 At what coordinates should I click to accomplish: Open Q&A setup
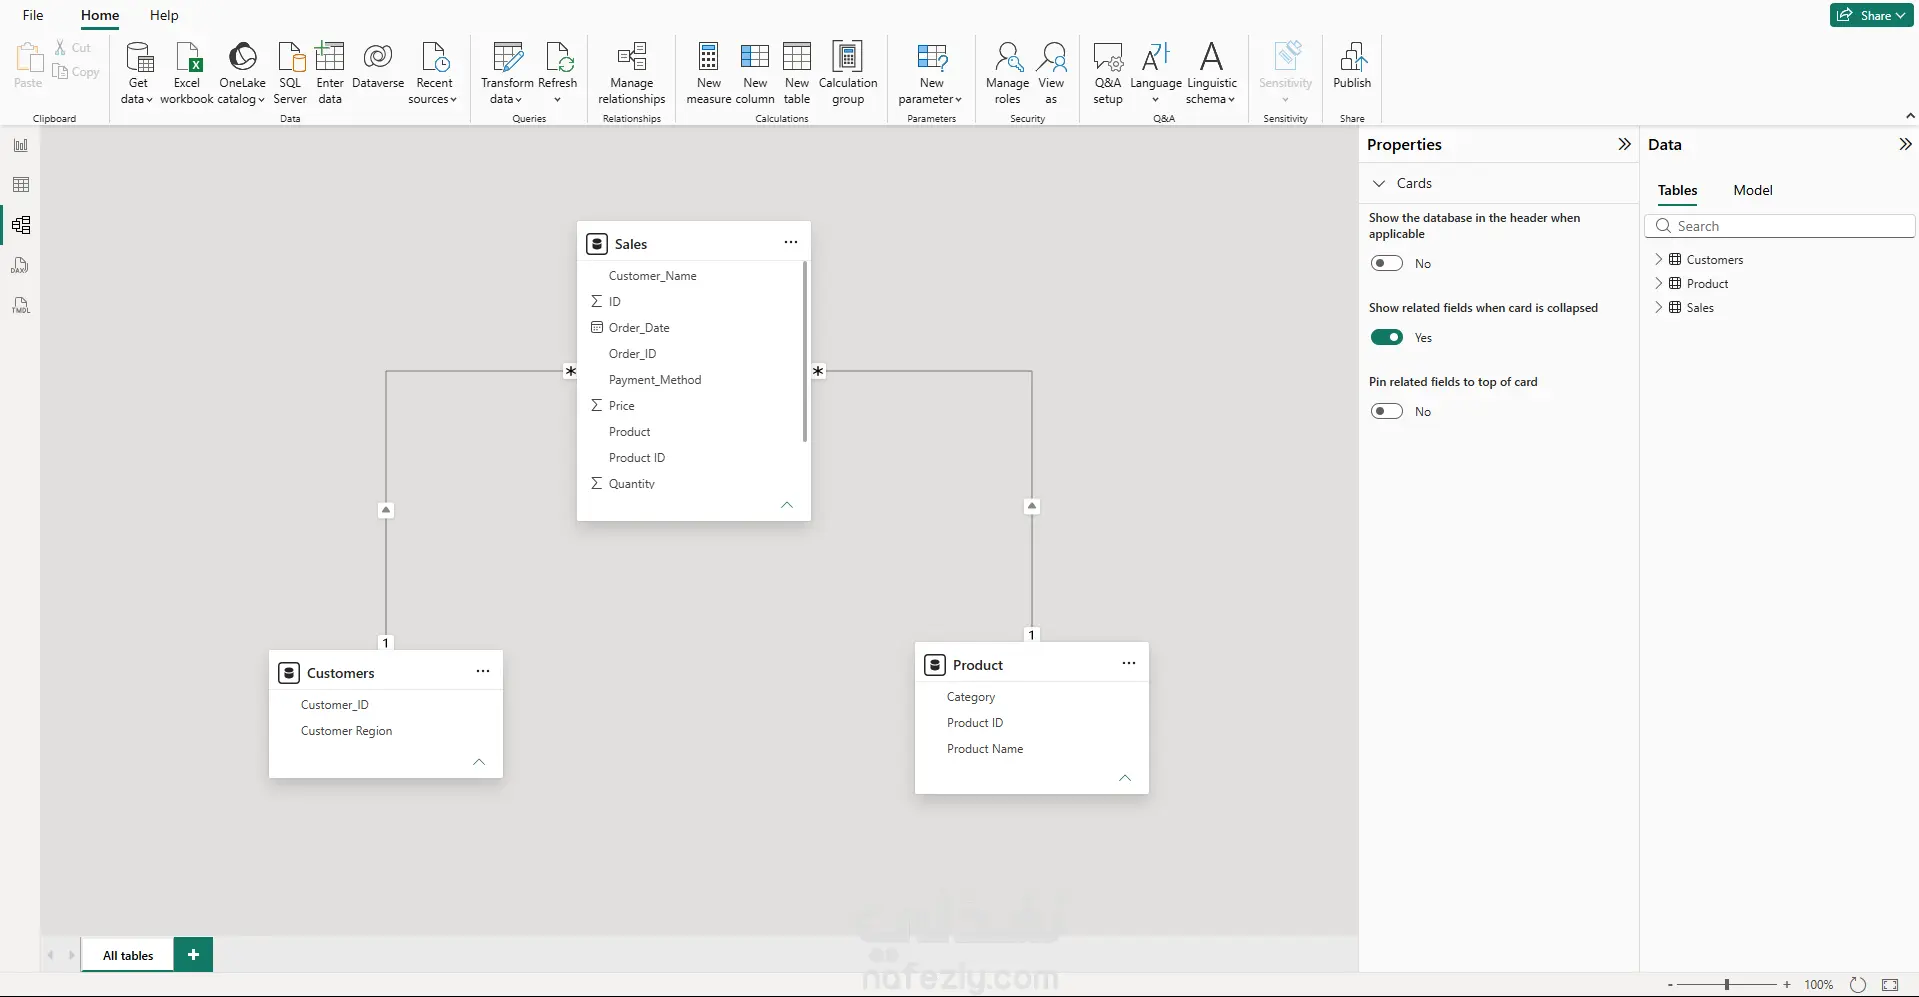click(x=1108, y=73)
